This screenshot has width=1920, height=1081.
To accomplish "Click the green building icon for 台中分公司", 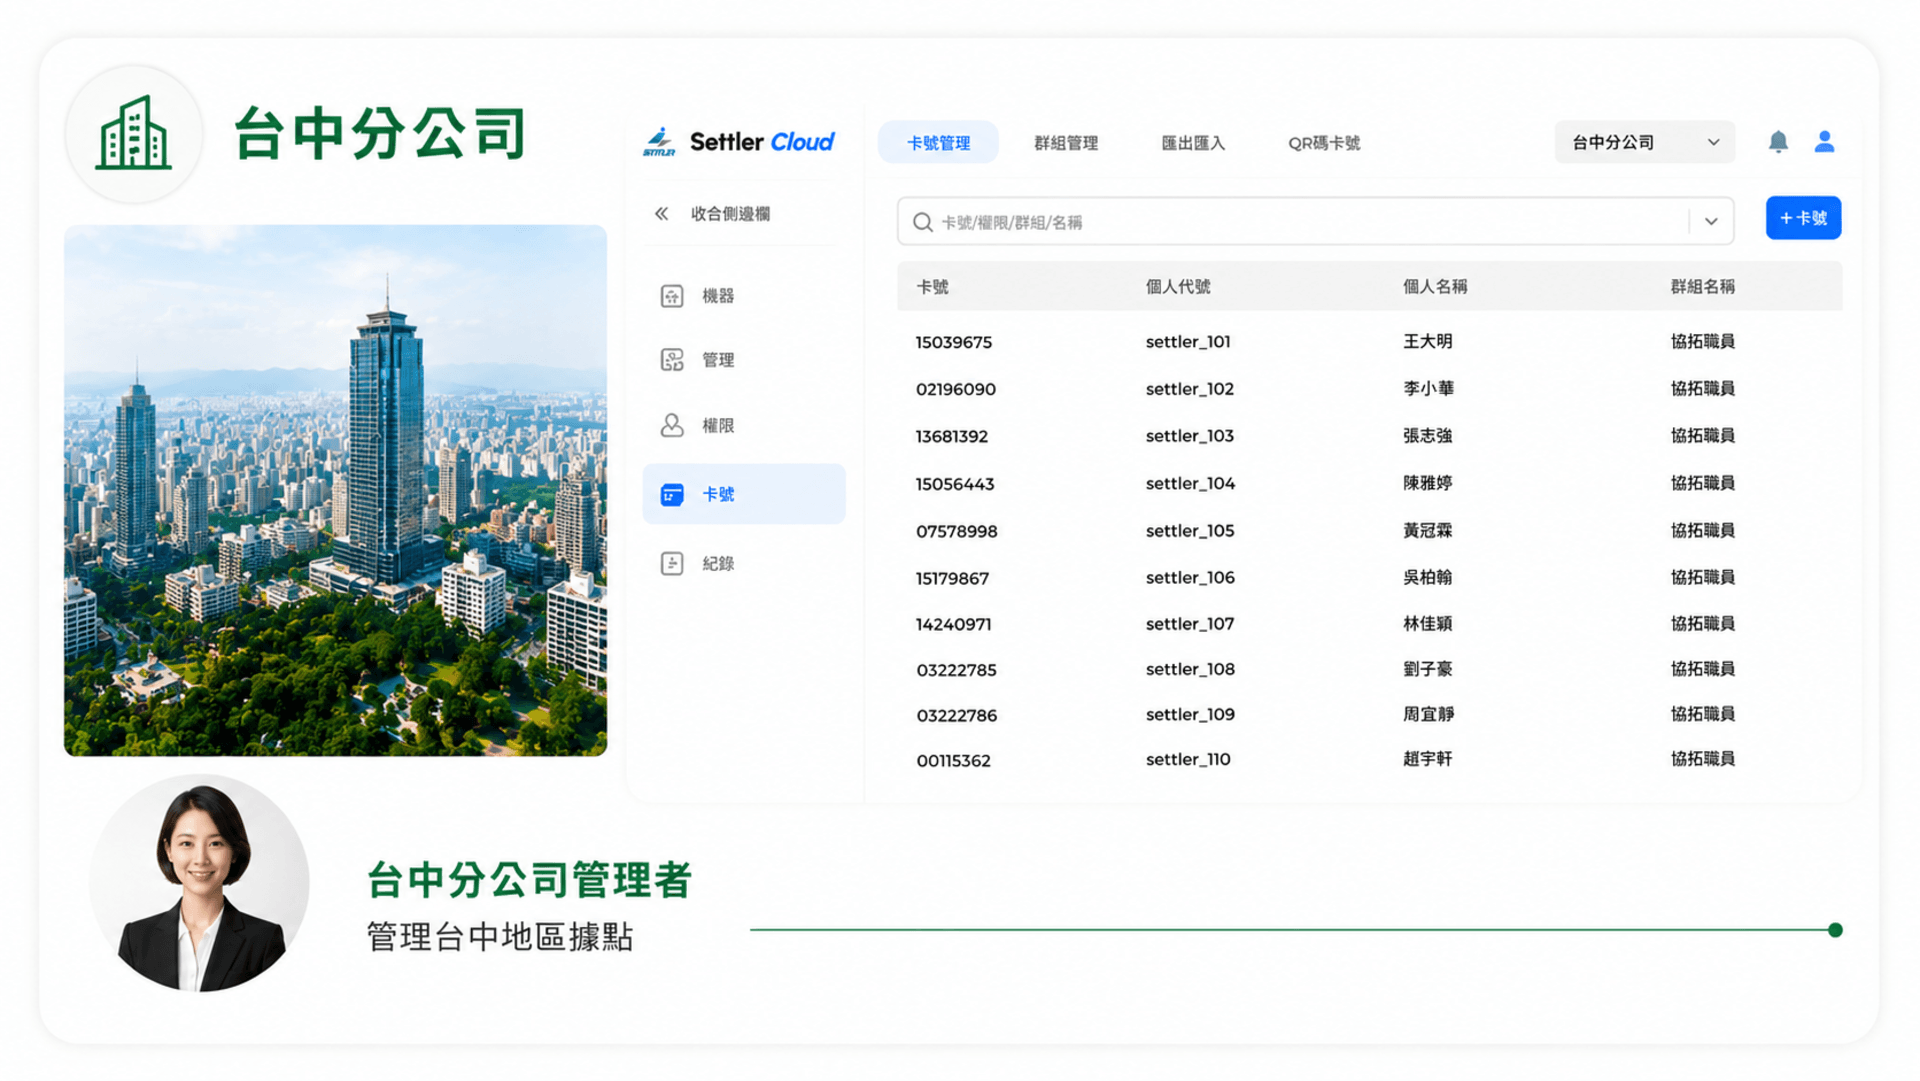I will pos(134,134).
